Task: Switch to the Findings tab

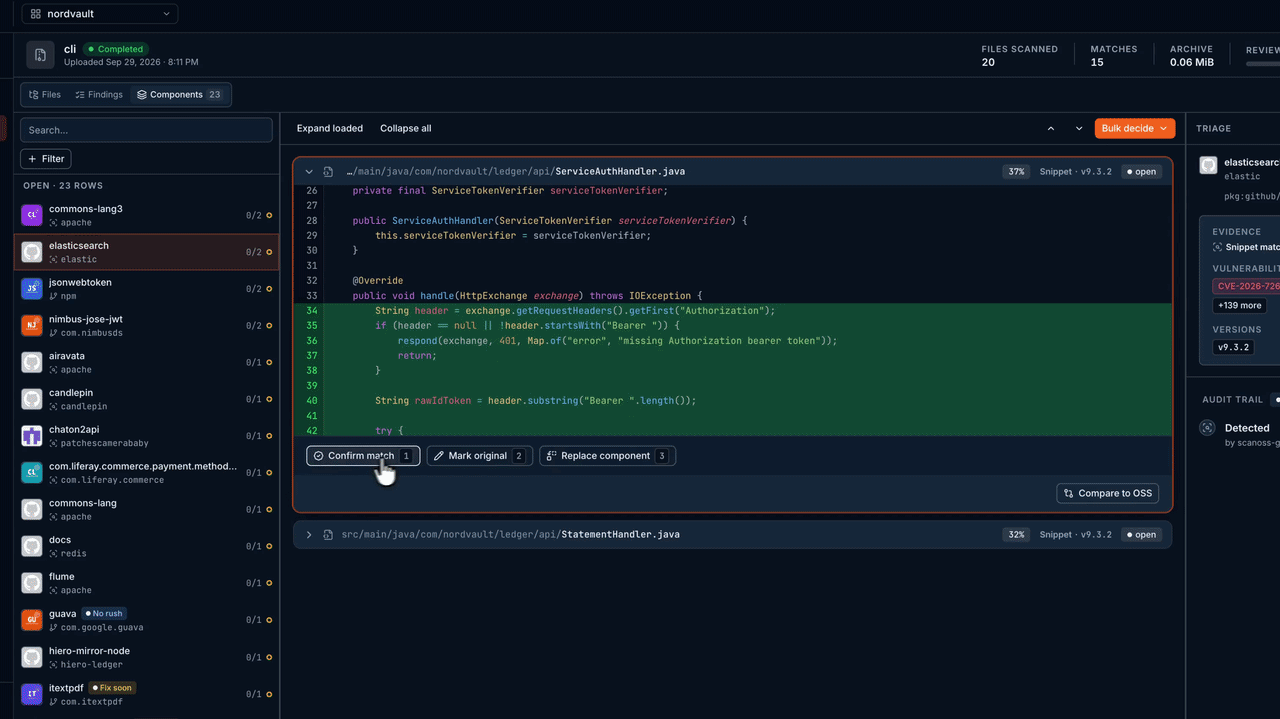Action: pyautogui.click(x=98, y=95)
